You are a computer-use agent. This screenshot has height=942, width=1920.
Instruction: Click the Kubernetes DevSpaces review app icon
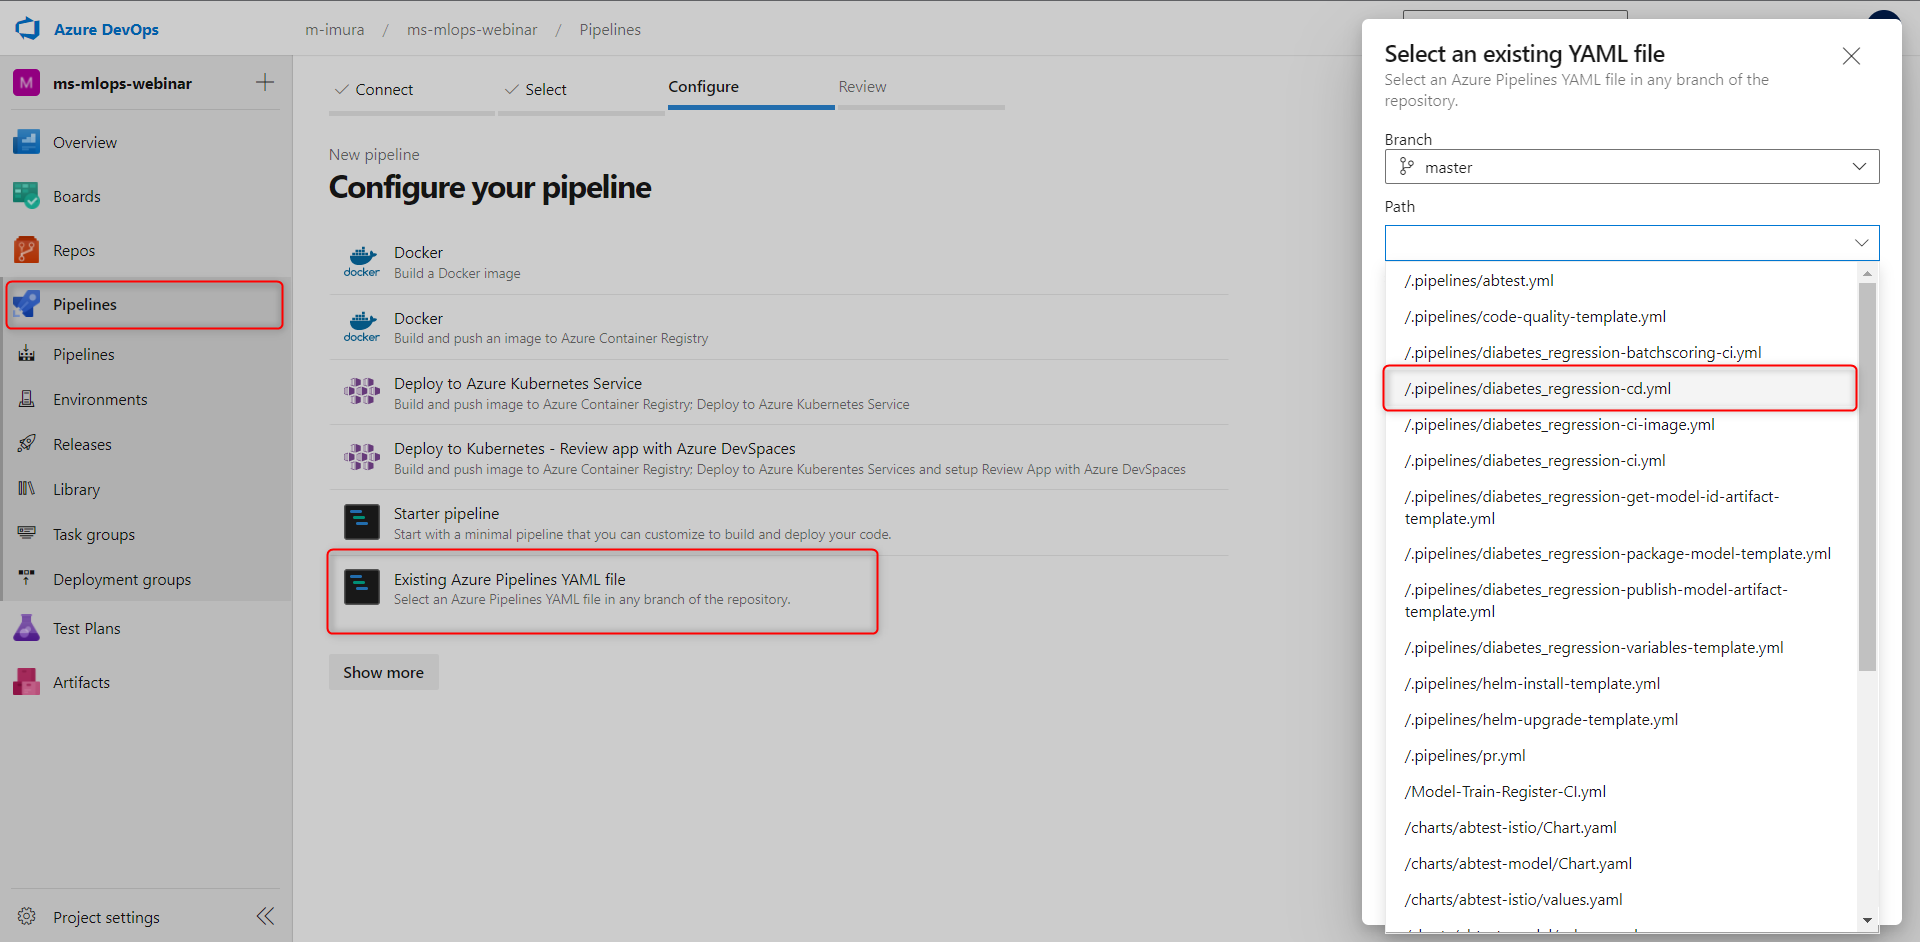tap(362, 457)
